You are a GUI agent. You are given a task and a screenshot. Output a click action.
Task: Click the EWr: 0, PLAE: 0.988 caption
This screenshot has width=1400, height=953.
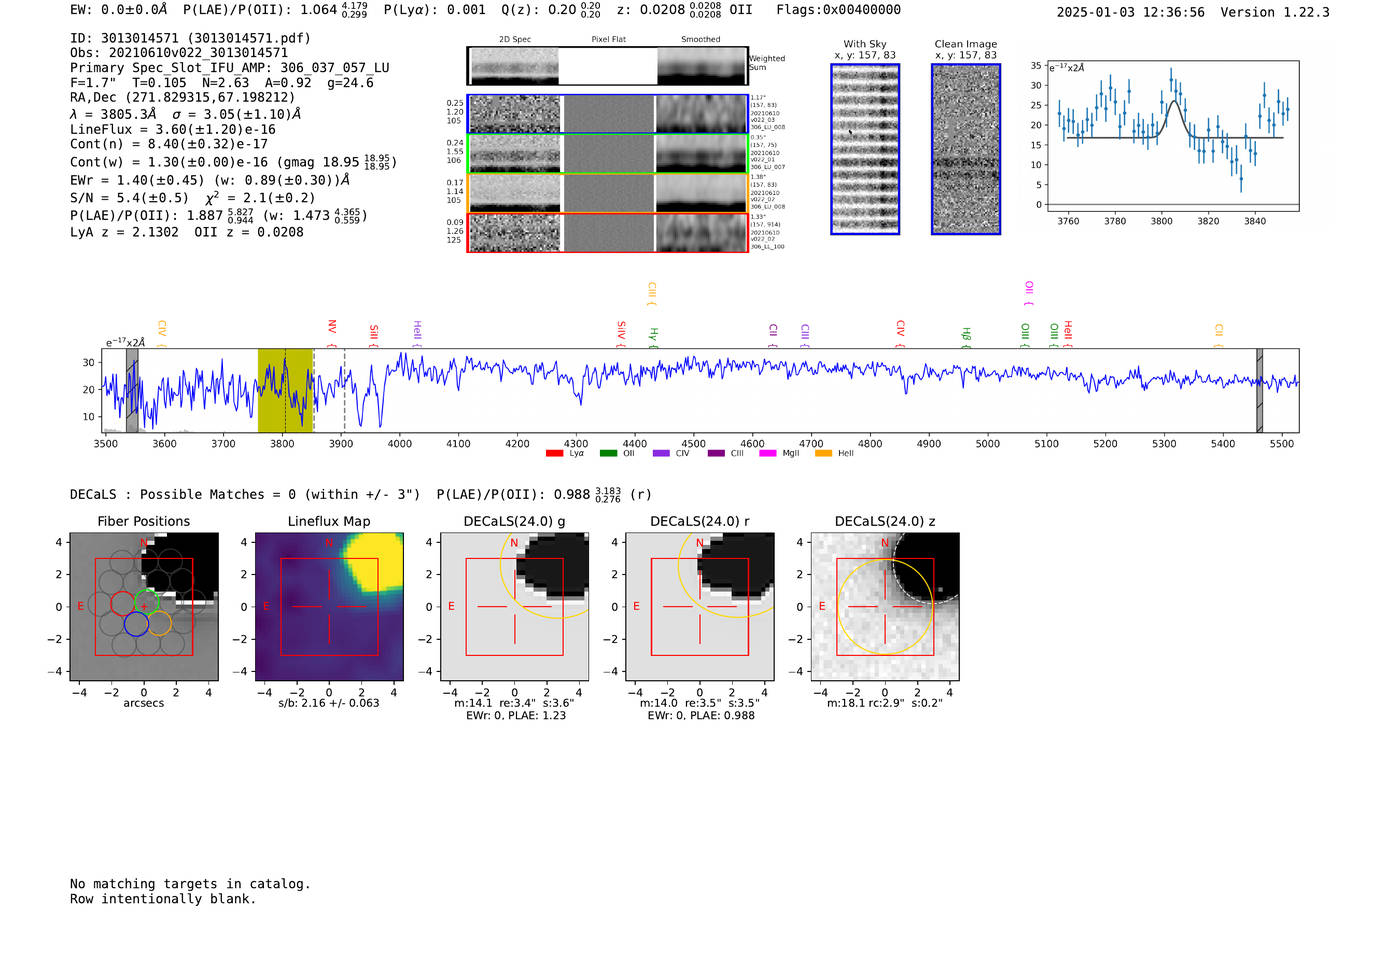(x=701, y=715)
